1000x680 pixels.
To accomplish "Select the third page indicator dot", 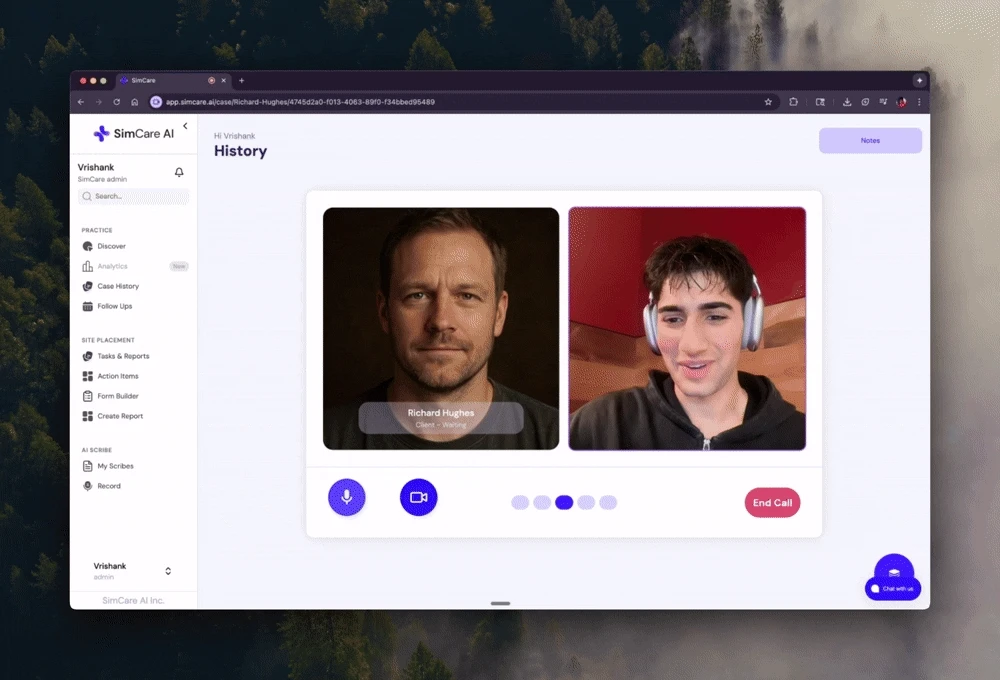I will 564,502.
